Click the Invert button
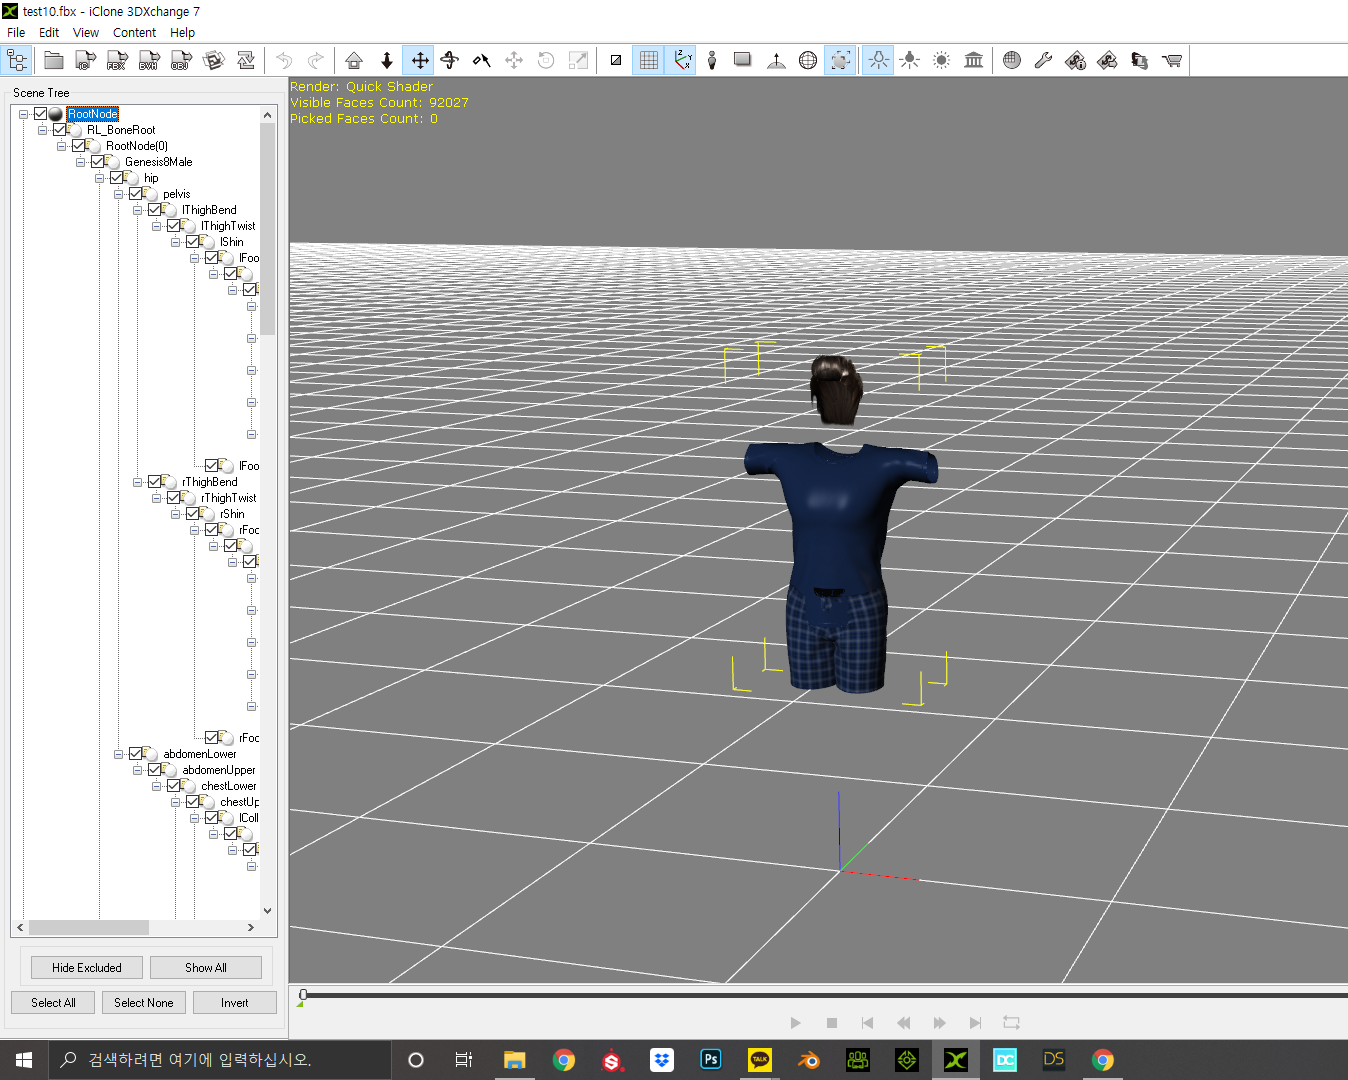 tap(235, 1003)
